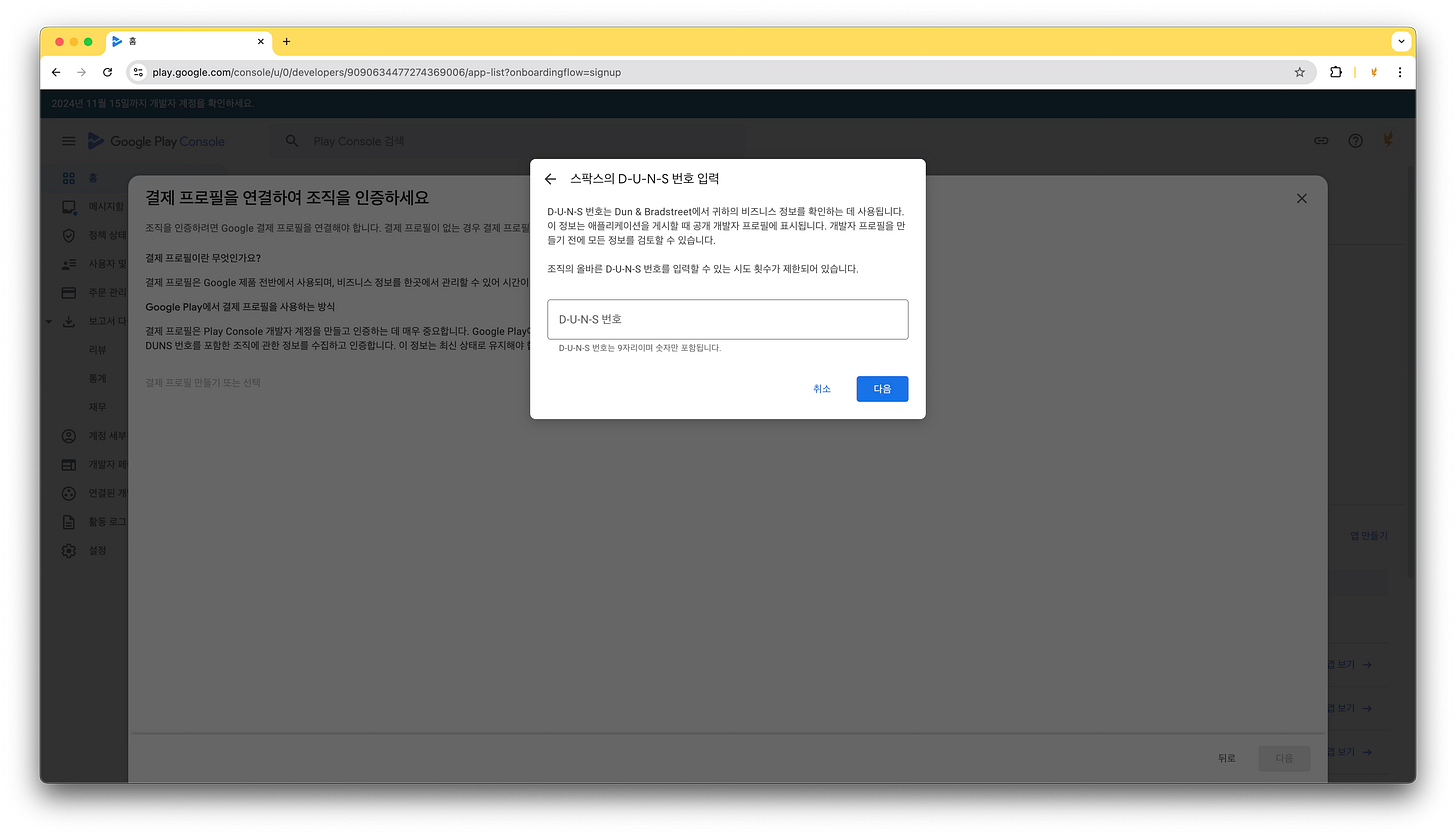This screenshot has height=836, width=1456.
Task: Select 재무 in the sidebar
Action: pos(97,407)
